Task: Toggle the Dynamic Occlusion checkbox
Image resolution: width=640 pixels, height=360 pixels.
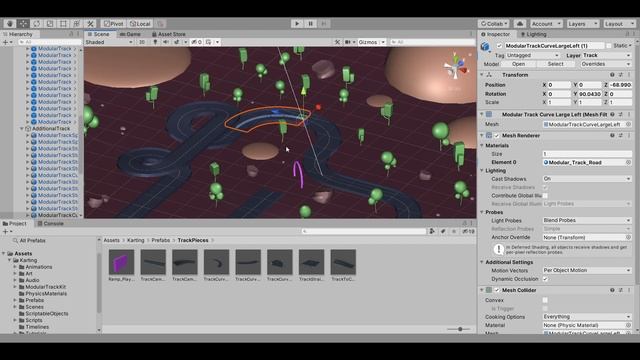Action: (x=545, y=279)
